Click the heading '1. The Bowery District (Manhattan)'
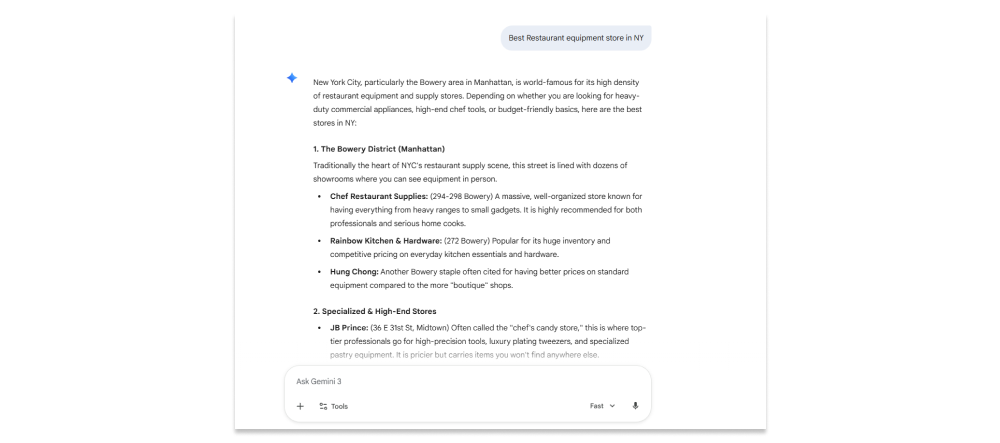This screenshot has height=443, width=1000. click(379, 149)
